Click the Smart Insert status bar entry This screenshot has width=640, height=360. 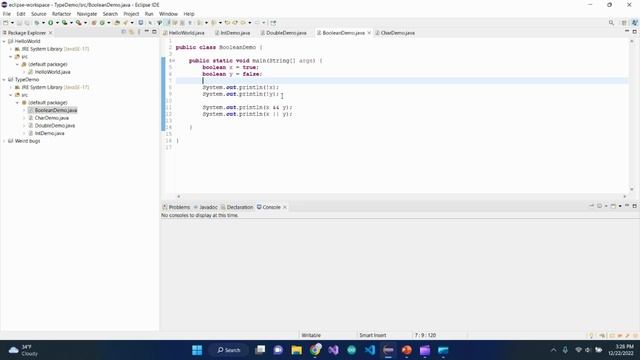pos(373,336)
